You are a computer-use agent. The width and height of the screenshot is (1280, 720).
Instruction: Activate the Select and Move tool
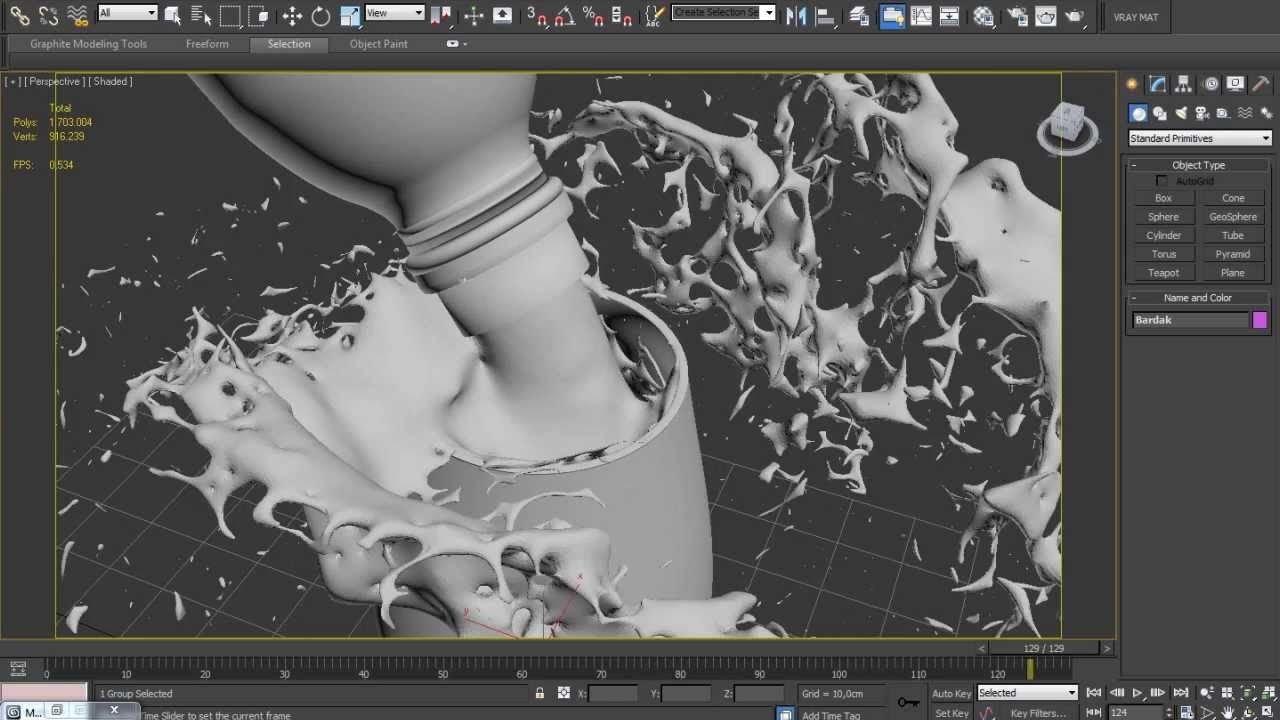[292, 15]
